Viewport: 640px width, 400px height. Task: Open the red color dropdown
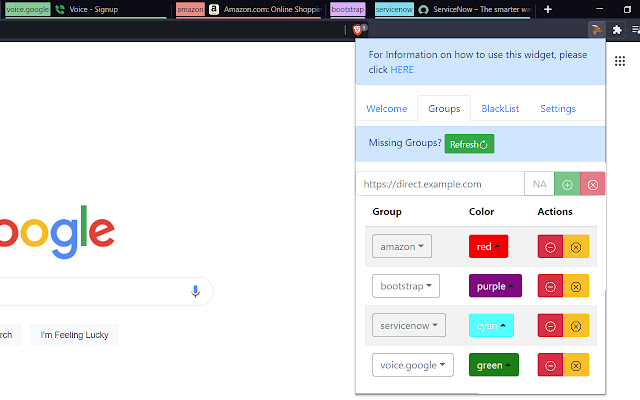point(488,246)
